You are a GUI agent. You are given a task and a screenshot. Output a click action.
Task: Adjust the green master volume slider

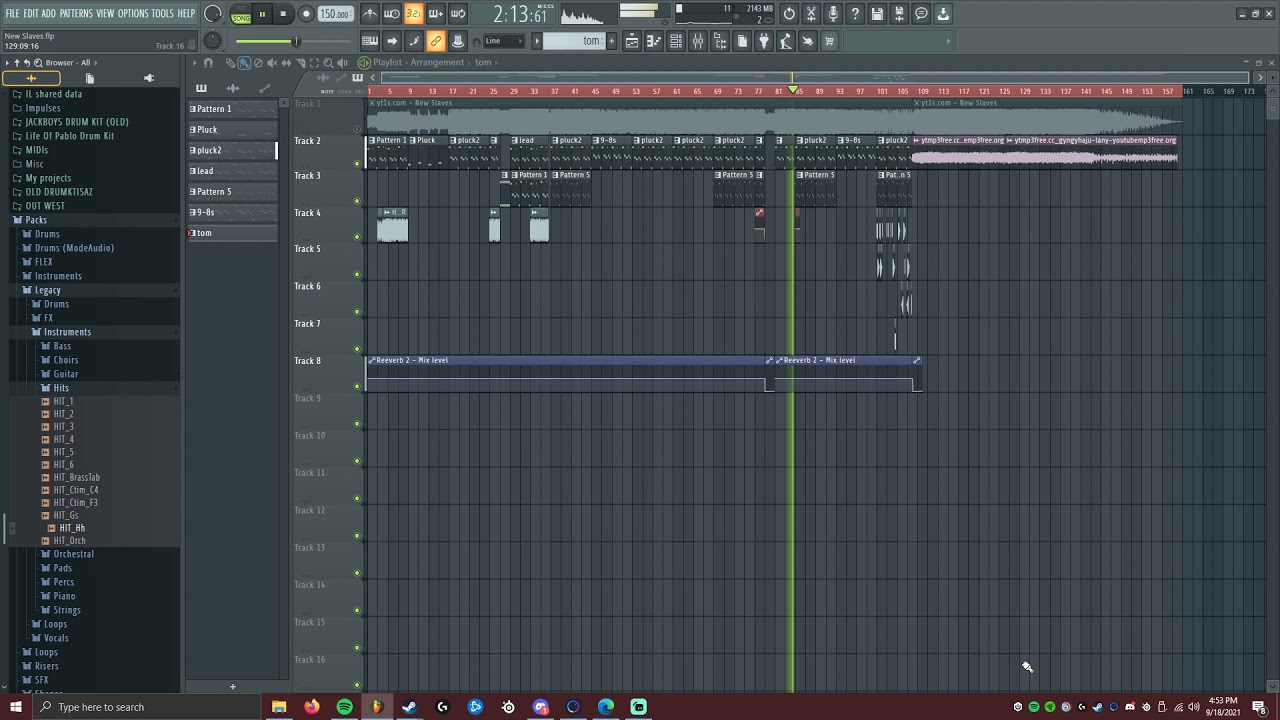267,41
